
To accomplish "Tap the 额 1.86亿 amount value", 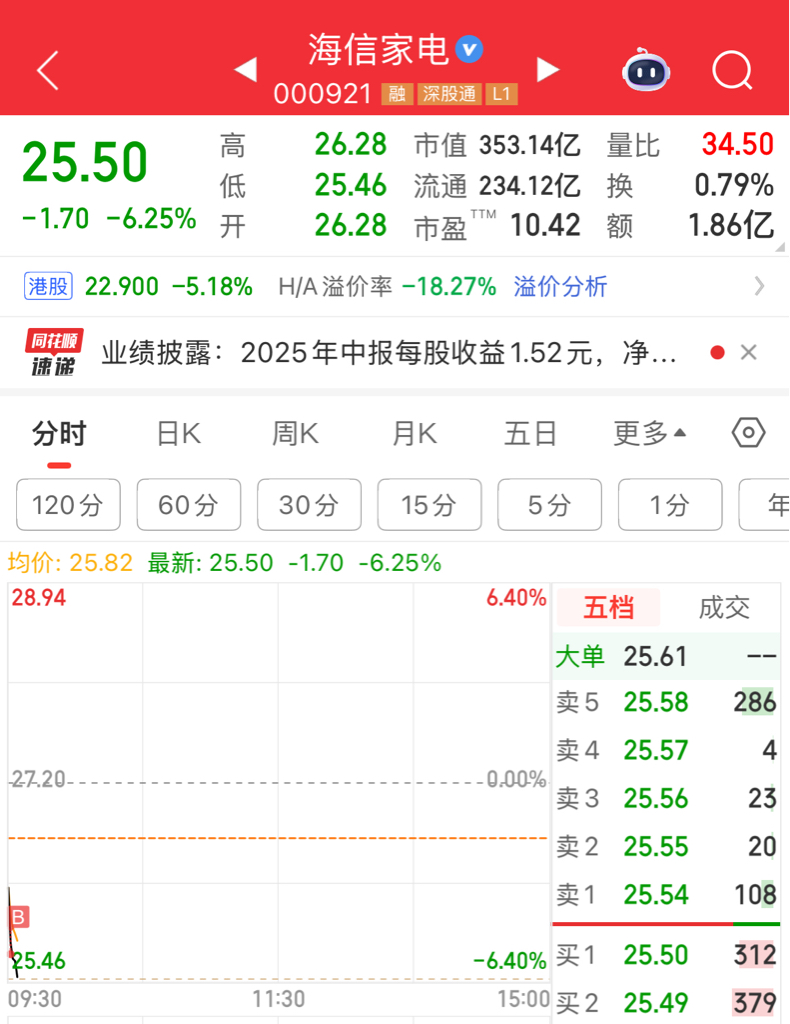I will (731, 226).
